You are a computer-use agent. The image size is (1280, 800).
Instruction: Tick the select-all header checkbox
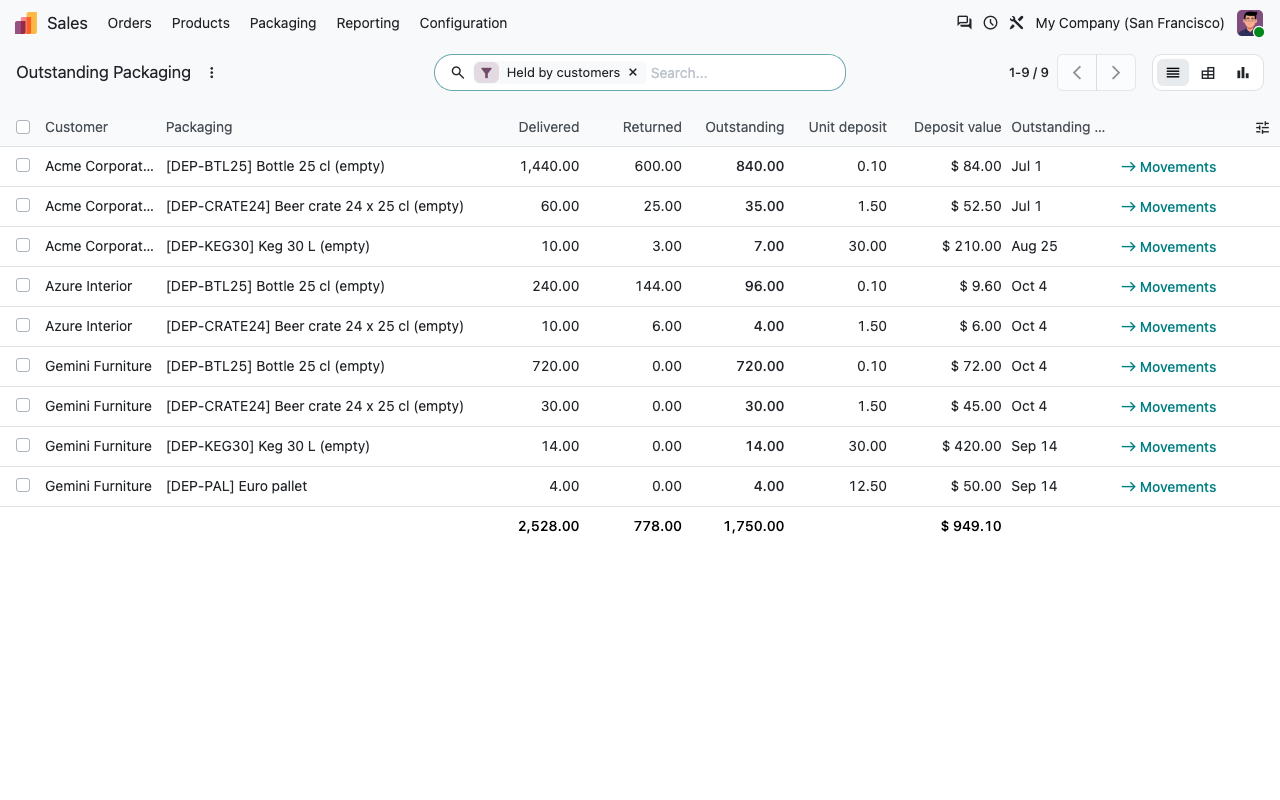coord(23,127)
